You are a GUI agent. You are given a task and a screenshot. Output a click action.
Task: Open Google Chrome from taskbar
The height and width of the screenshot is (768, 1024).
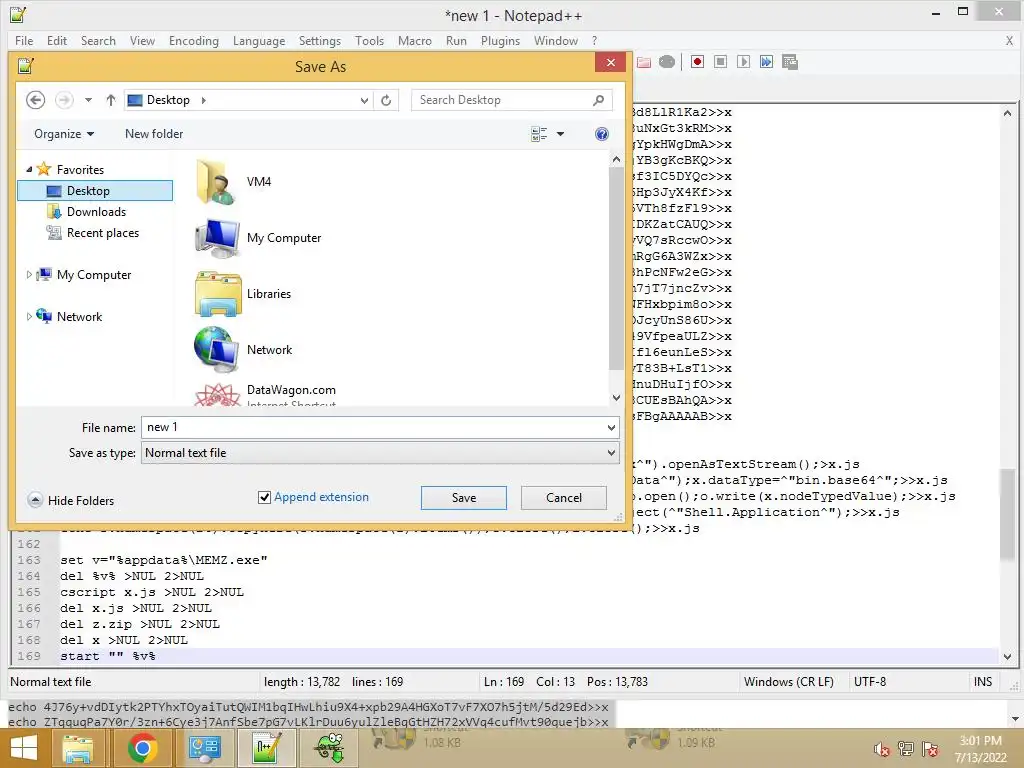click(x=142, y=748)
